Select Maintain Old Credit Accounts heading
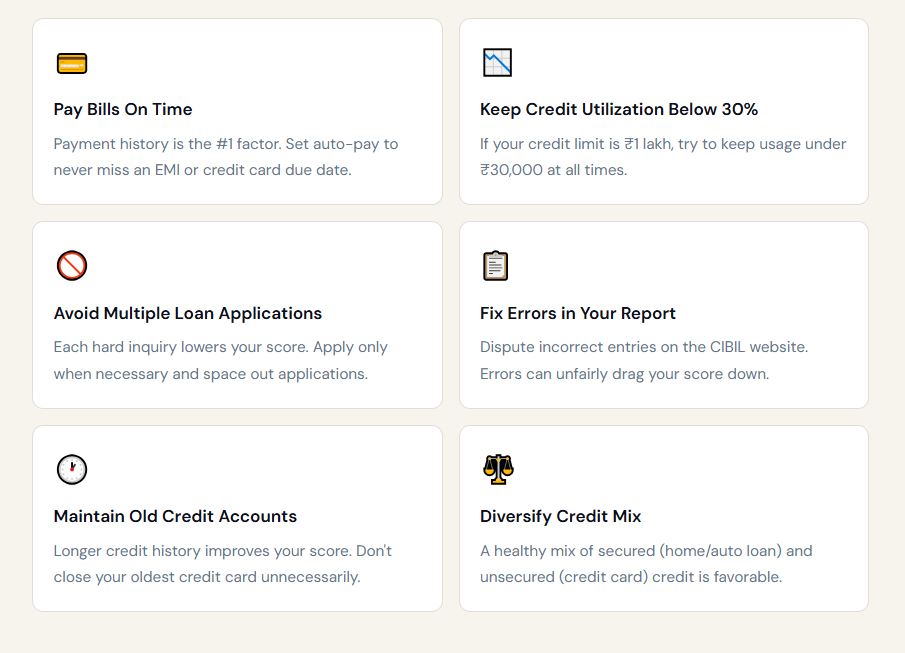 click(175, 516)
